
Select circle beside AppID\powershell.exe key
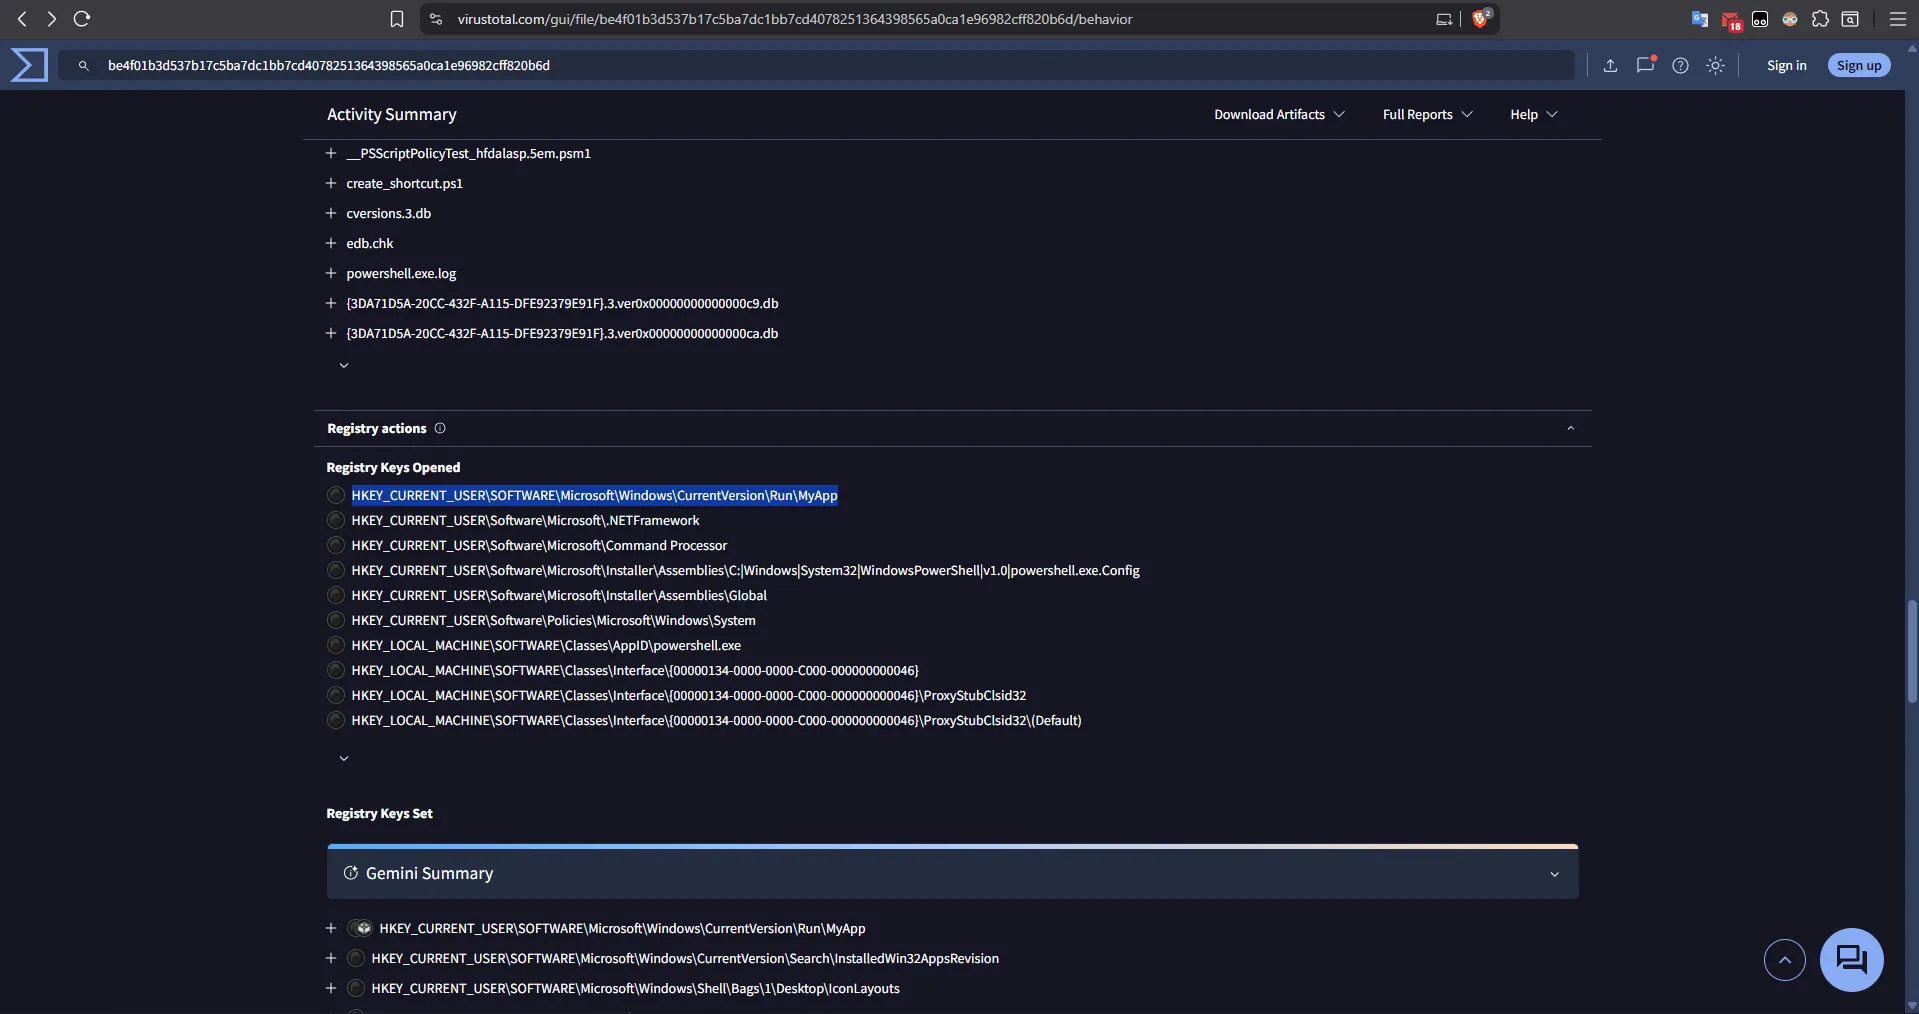tap(336, 646)
